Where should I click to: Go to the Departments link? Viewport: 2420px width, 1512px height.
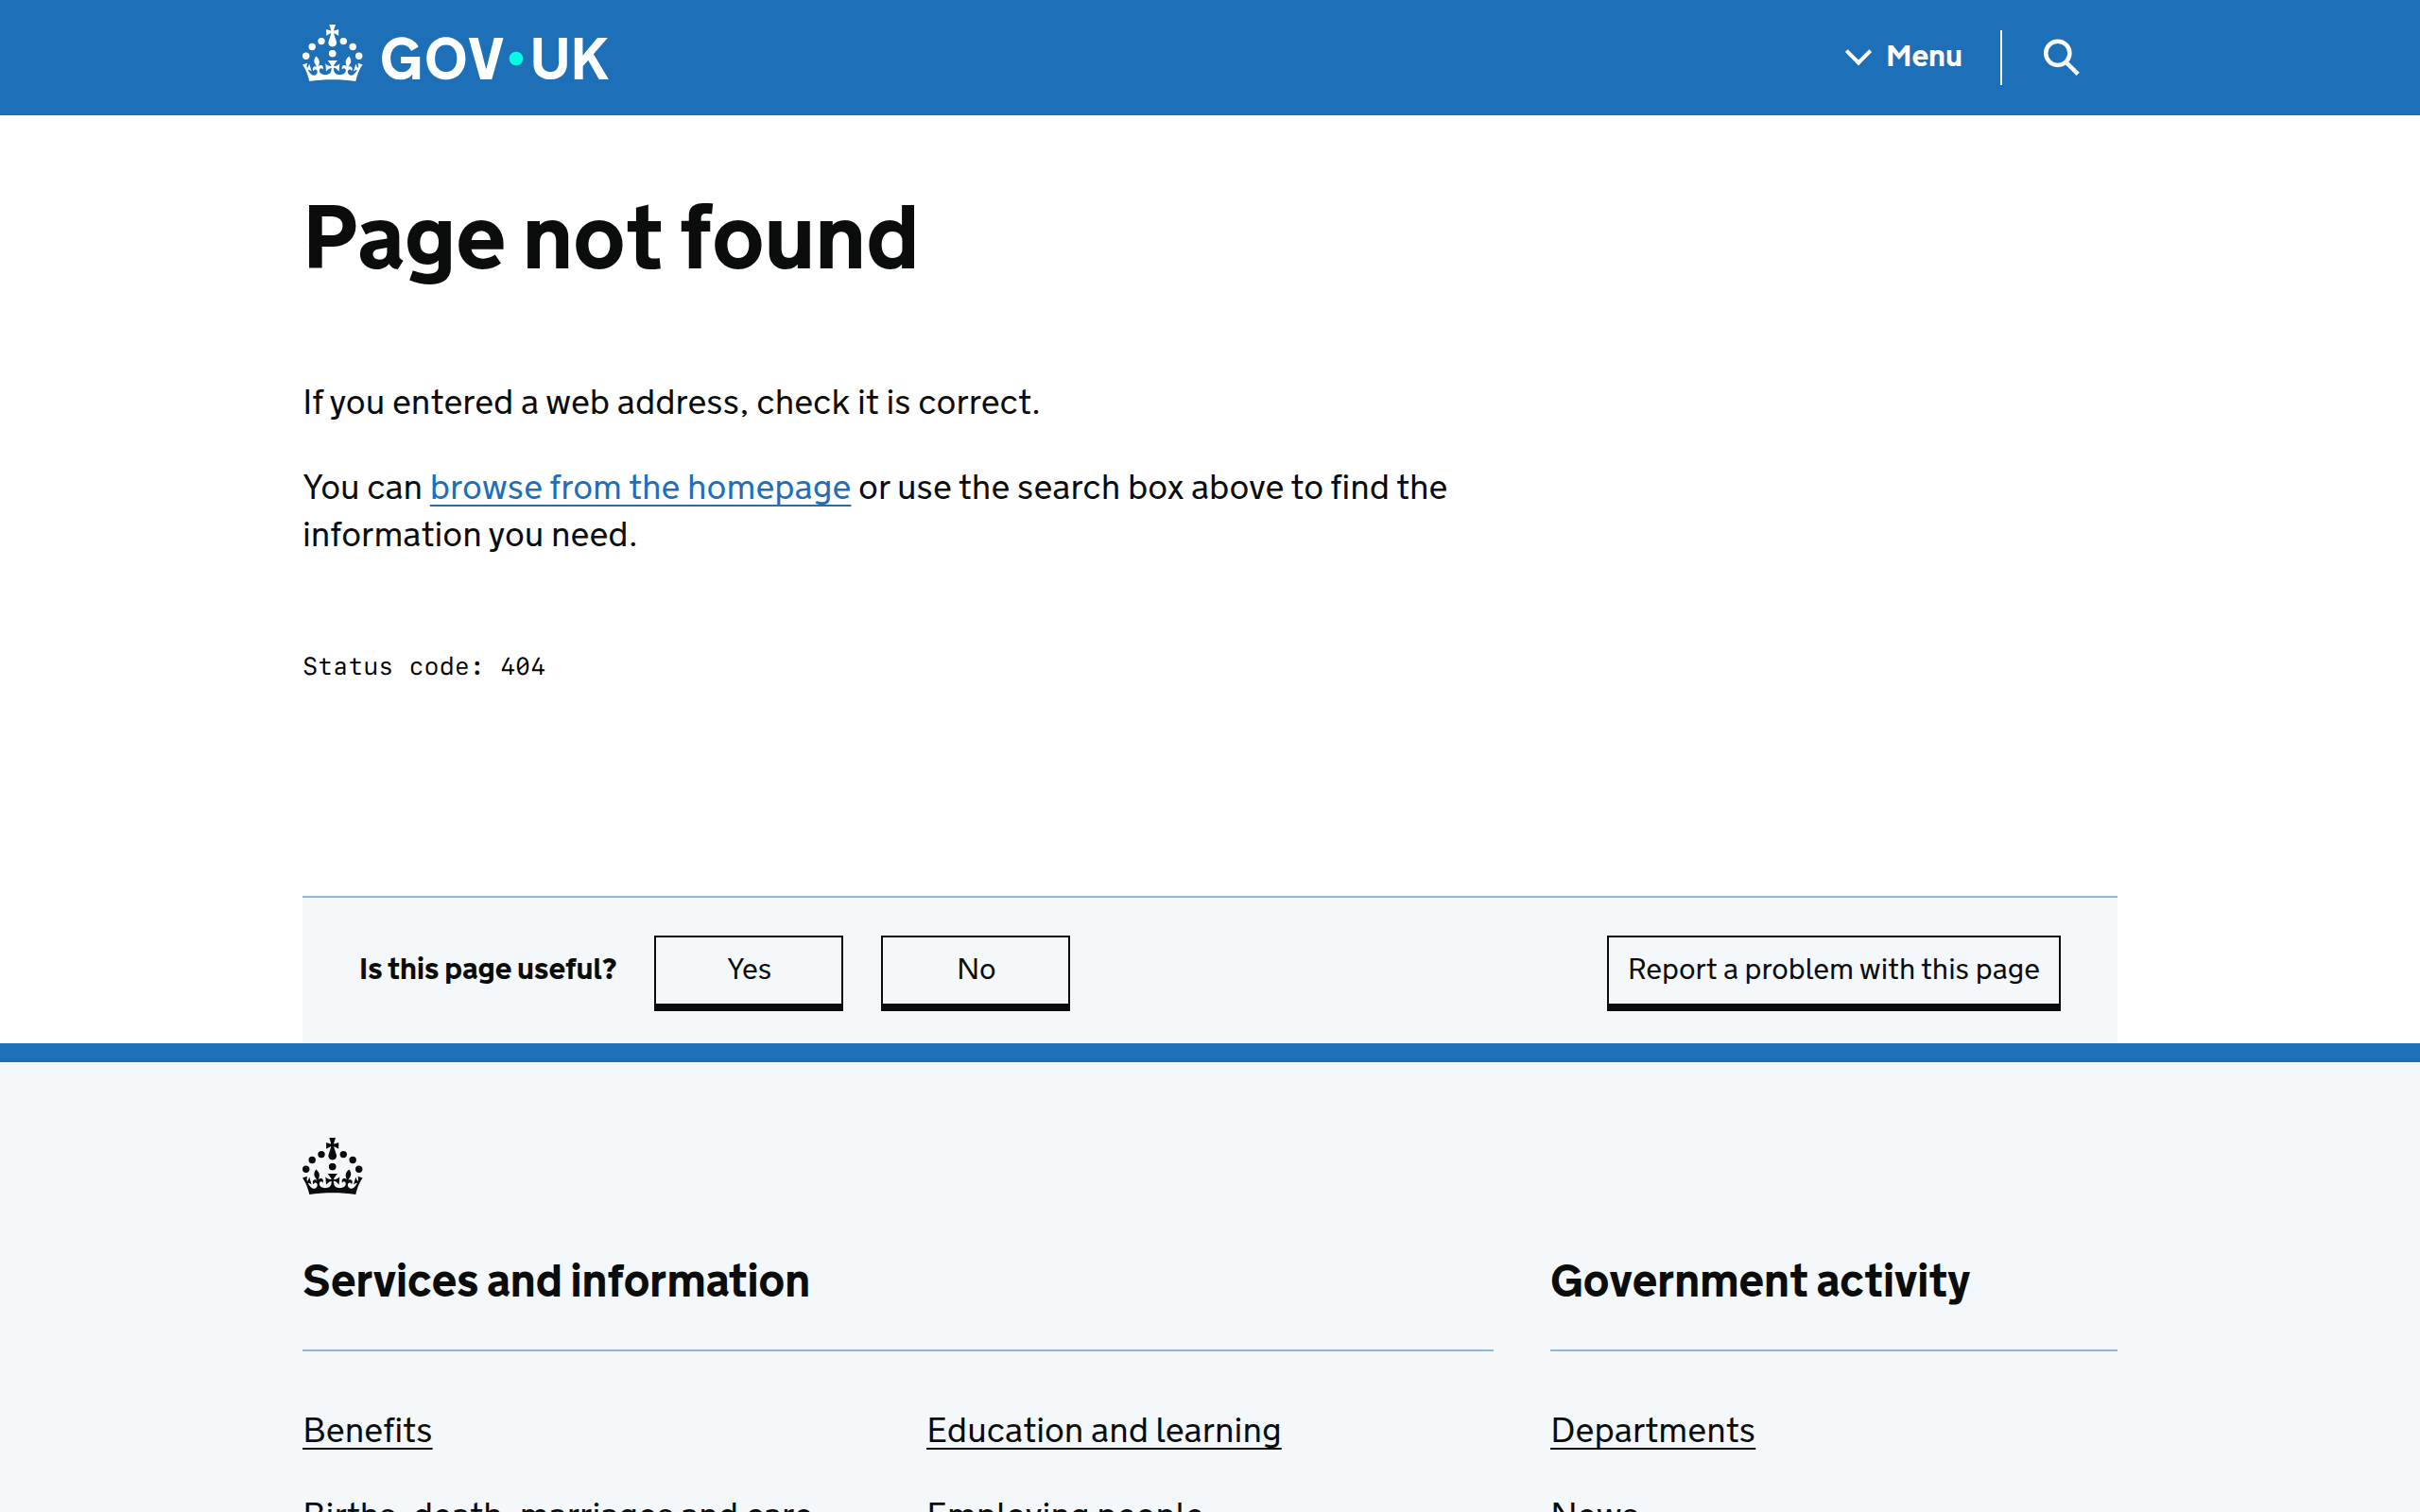click(1652, 1430)
